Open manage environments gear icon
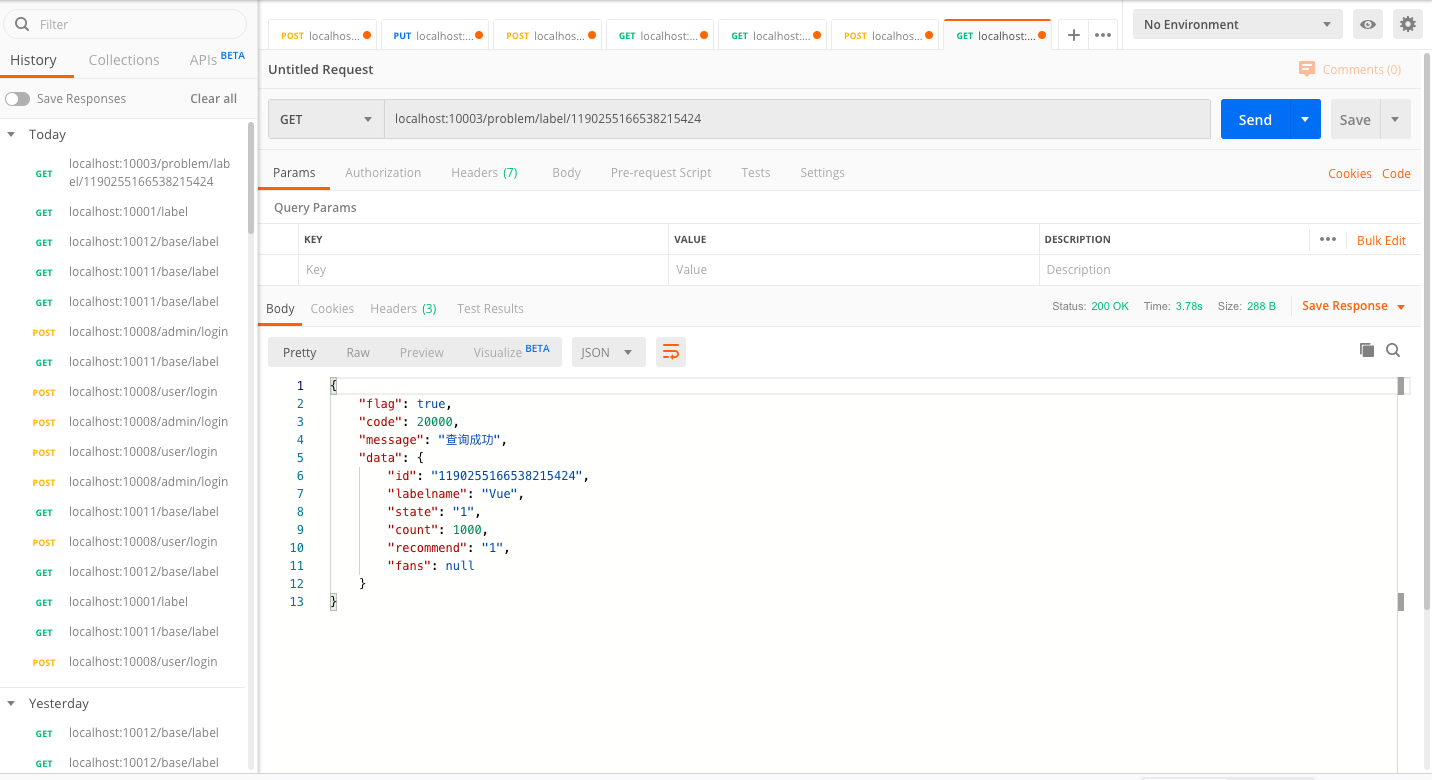 point(1408,24)
